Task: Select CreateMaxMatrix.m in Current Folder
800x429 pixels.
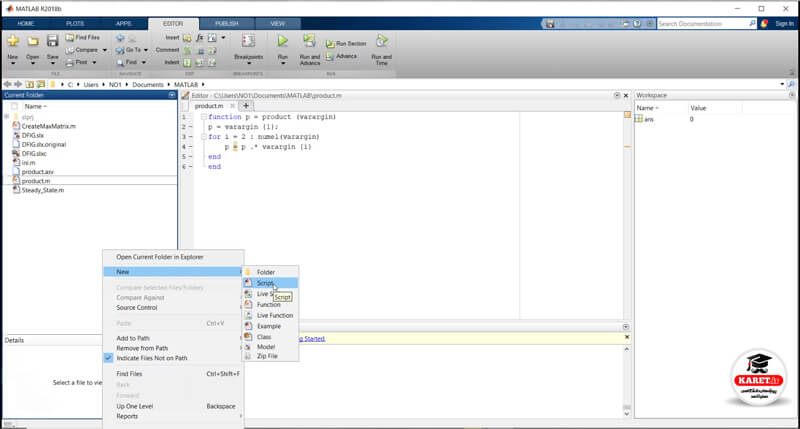Action: point(48,126)
